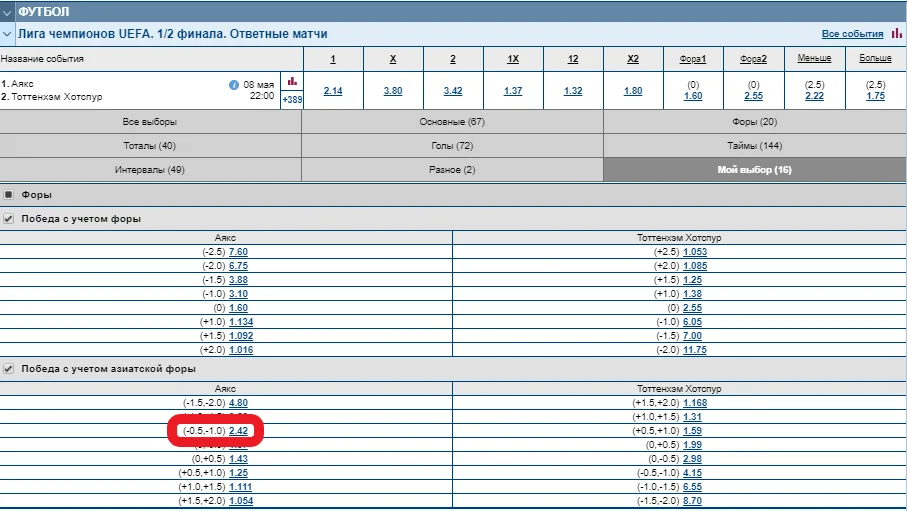Open league statistics icon beside Все события
Image resolution: width=907 pixels, height=511 pixels.
click(x=897, y=34)
